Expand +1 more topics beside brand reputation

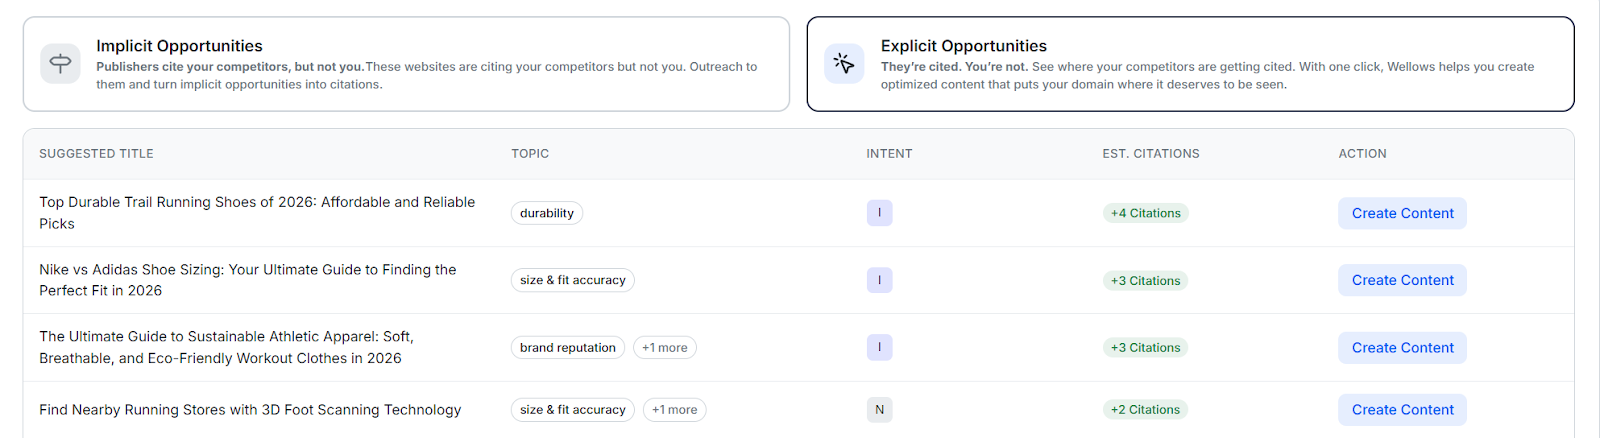point(664,347)
